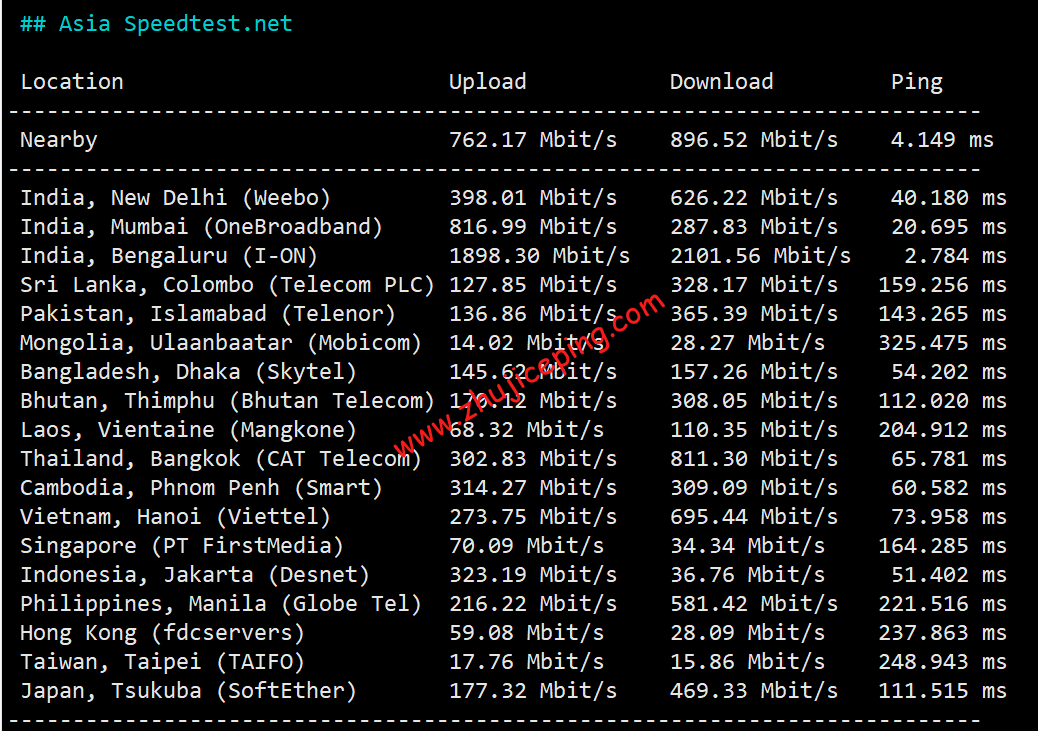Click Bangkok download '811.30 Mbit/s'

point(754,459)
